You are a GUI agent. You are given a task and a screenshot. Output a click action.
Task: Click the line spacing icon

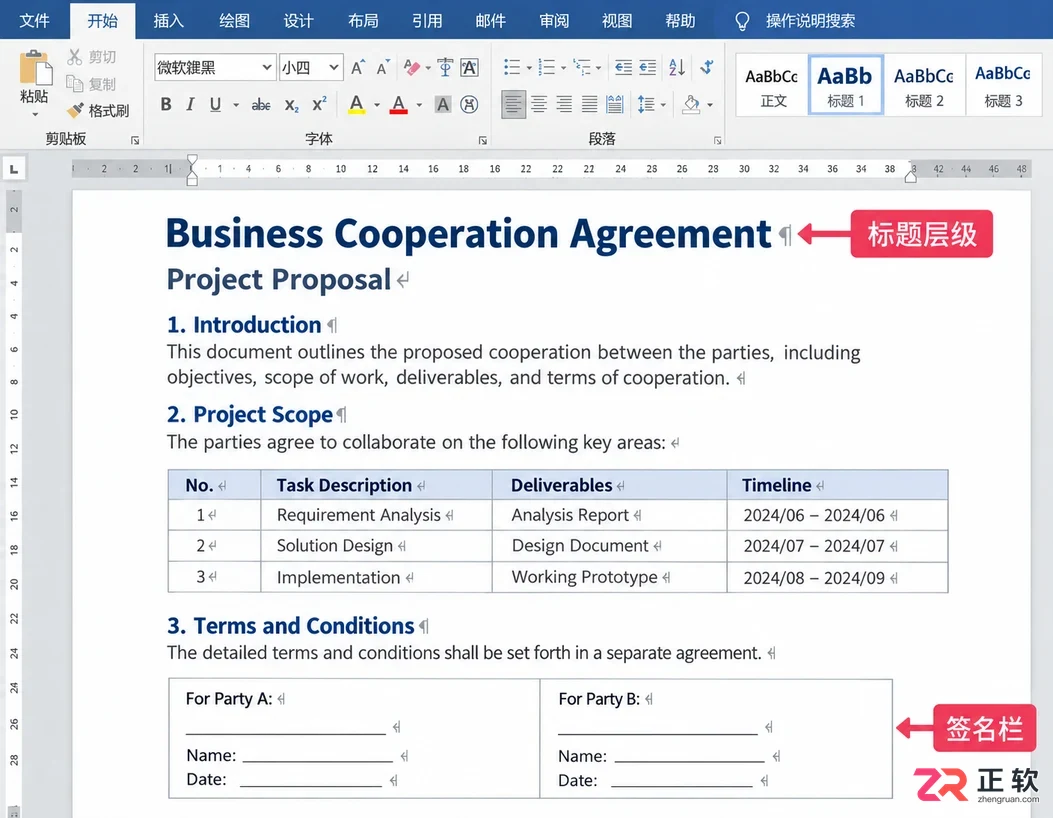click(646, 104)
